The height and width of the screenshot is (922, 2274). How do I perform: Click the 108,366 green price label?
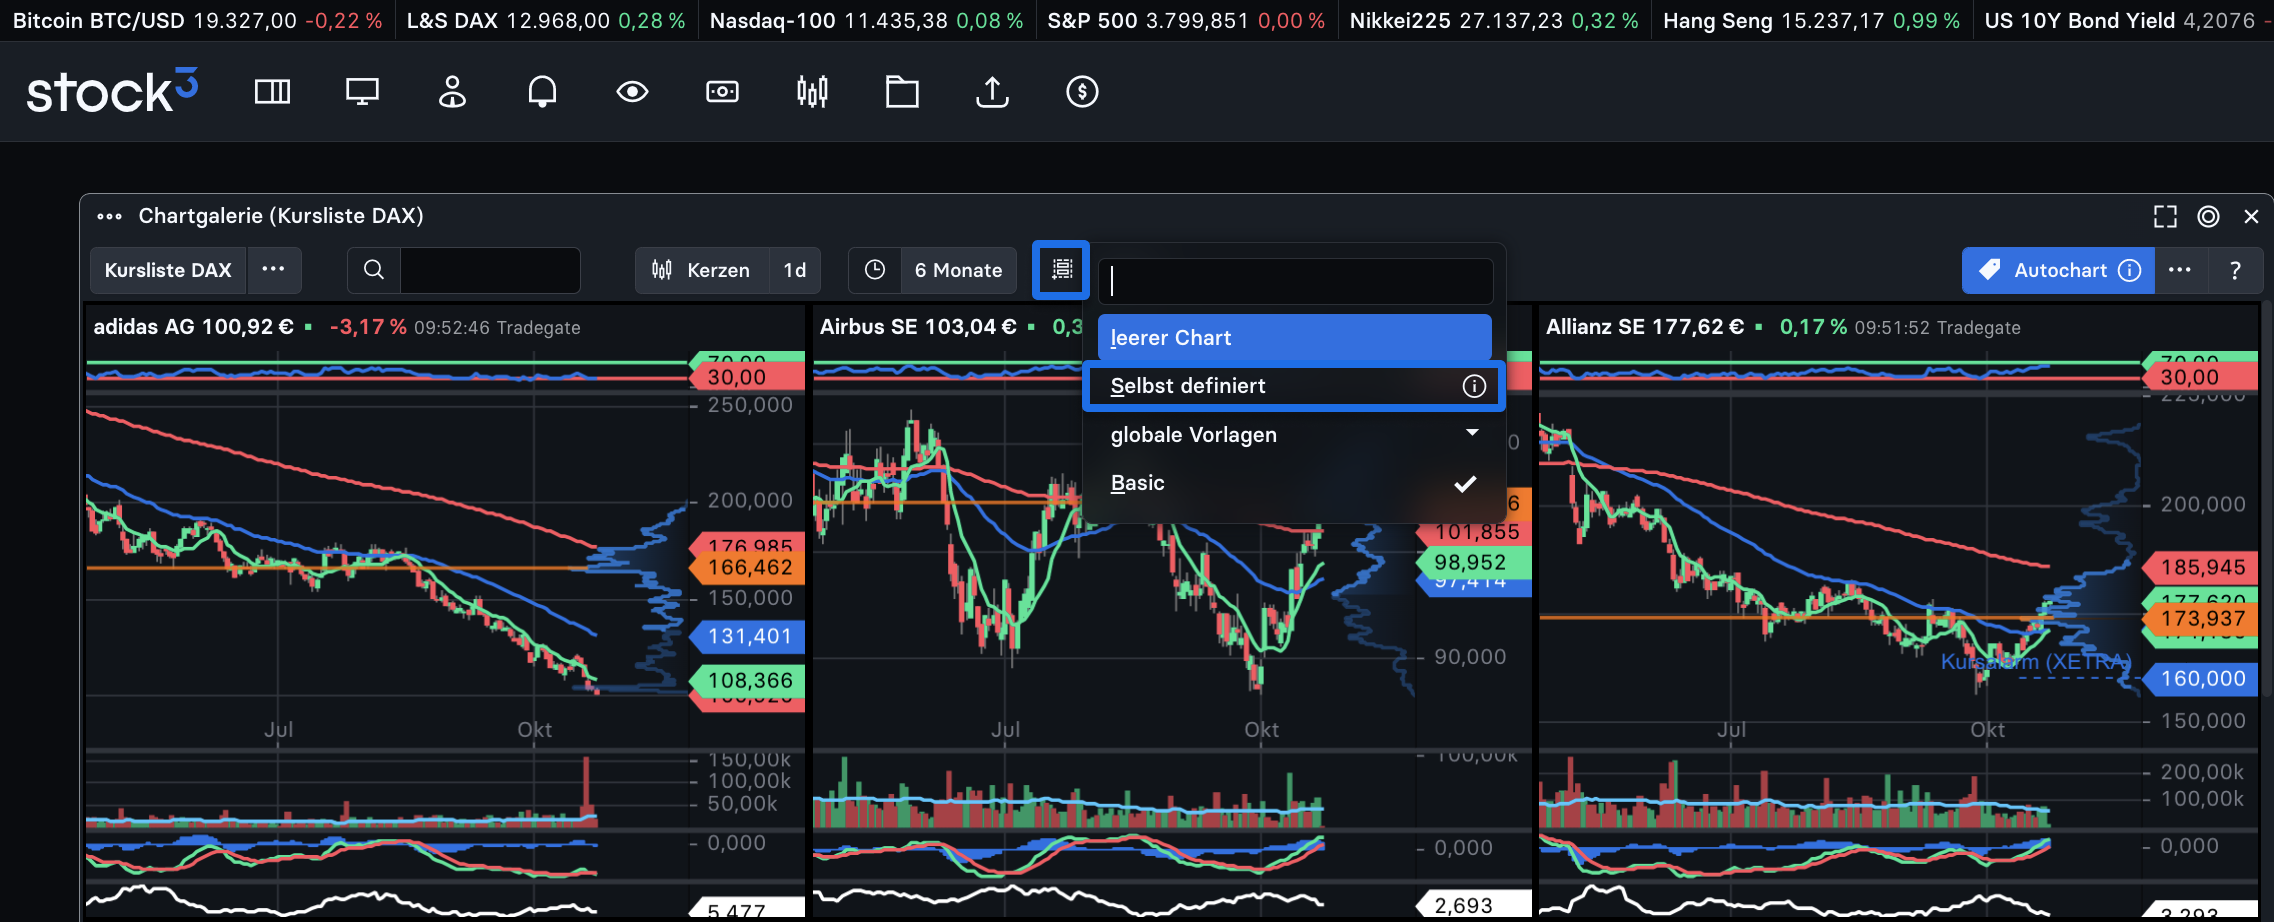pyautogui.click(x=748, y=680)
